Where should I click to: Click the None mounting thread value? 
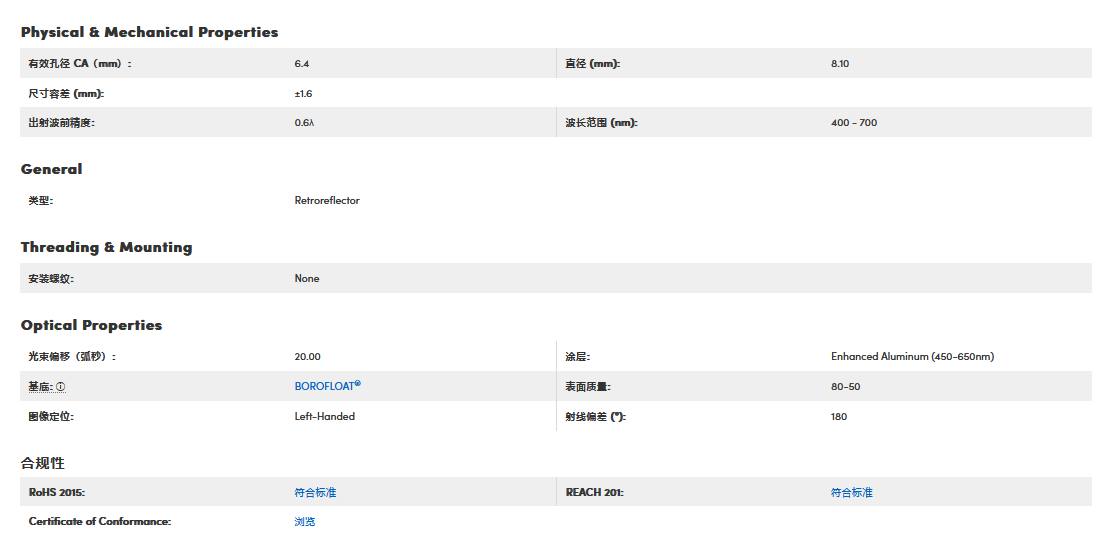coord(307,279)
